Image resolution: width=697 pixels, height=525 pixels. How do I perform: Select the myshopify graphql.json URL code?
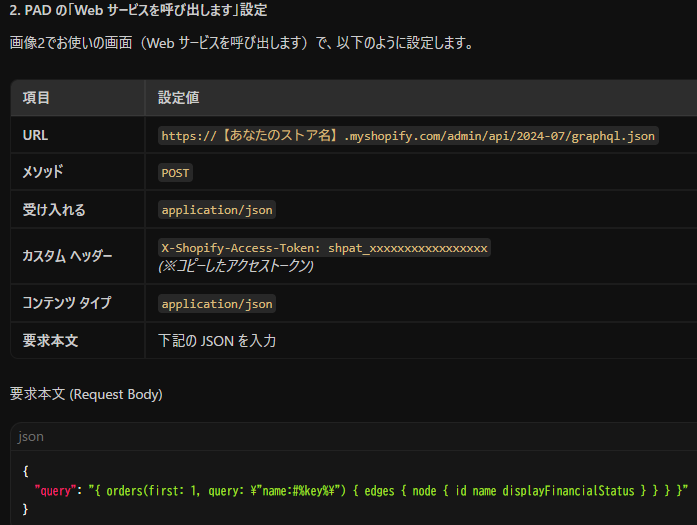click(408, 136)
